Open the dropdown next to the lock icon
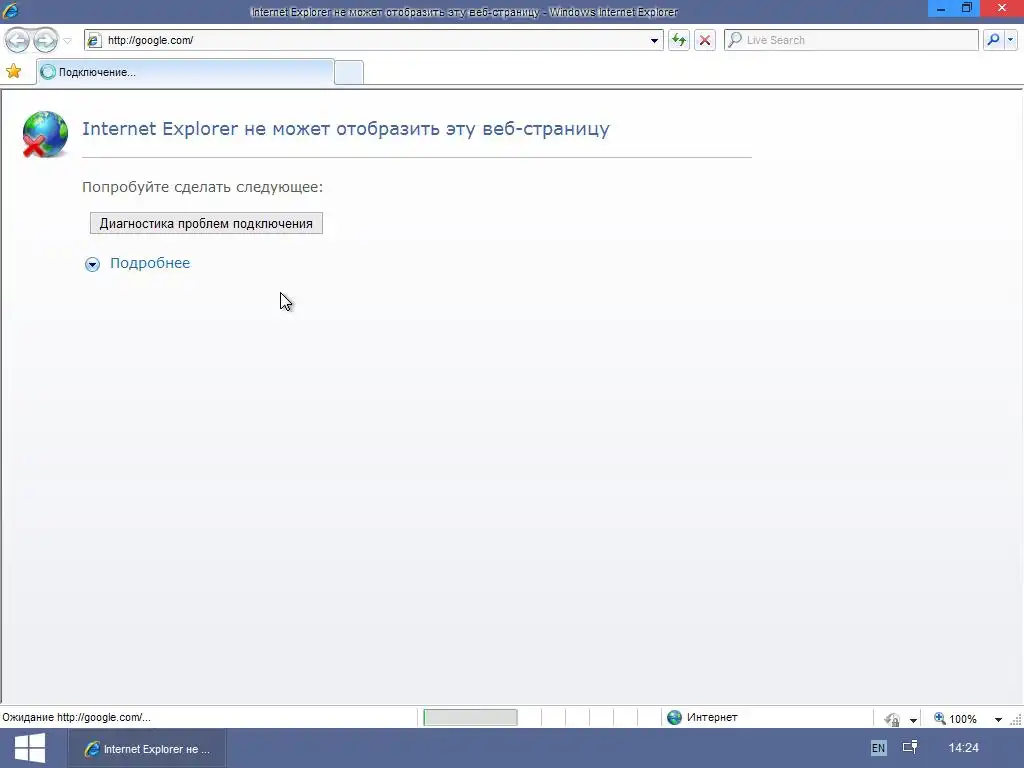The width and height of the screenshot is (1024, 768). (x=913, y=720)
